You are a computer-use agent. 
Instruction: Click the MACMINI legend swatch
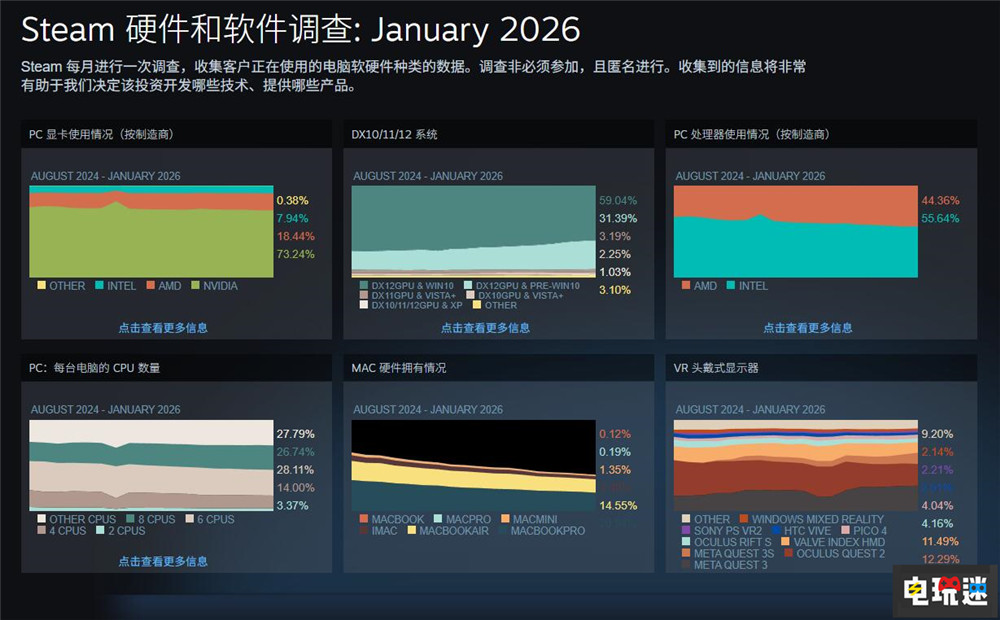tap(505, 519)
